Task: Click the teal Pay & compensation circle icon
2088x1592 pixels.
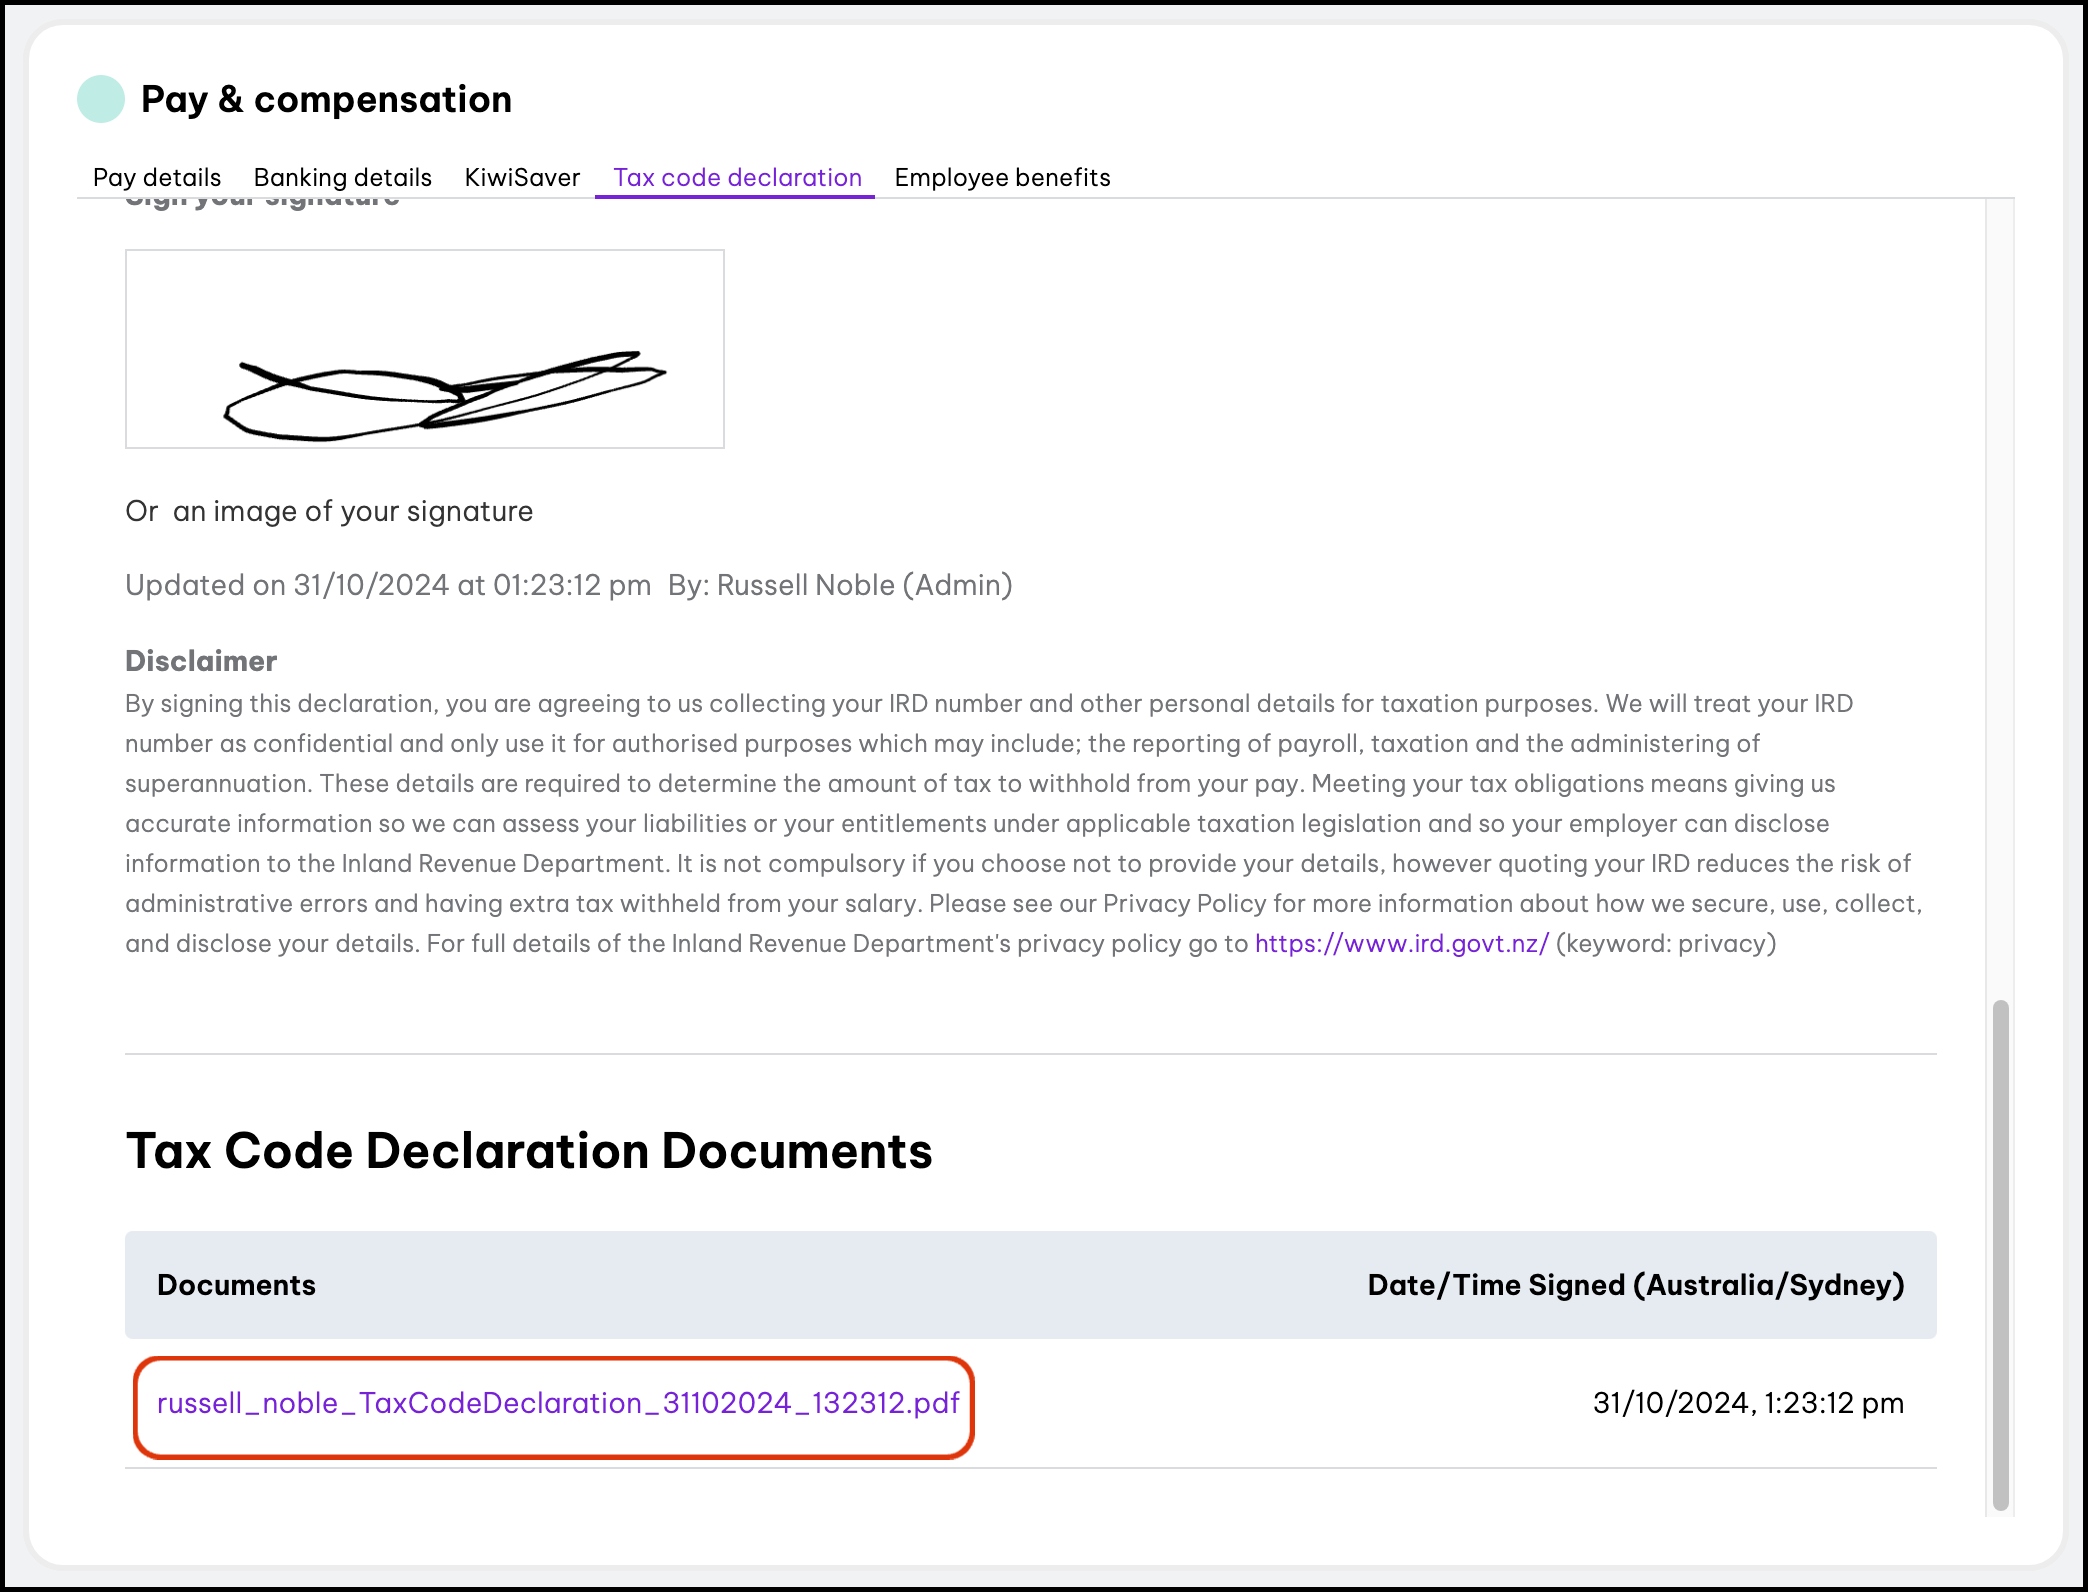Action: coord(101,99)
